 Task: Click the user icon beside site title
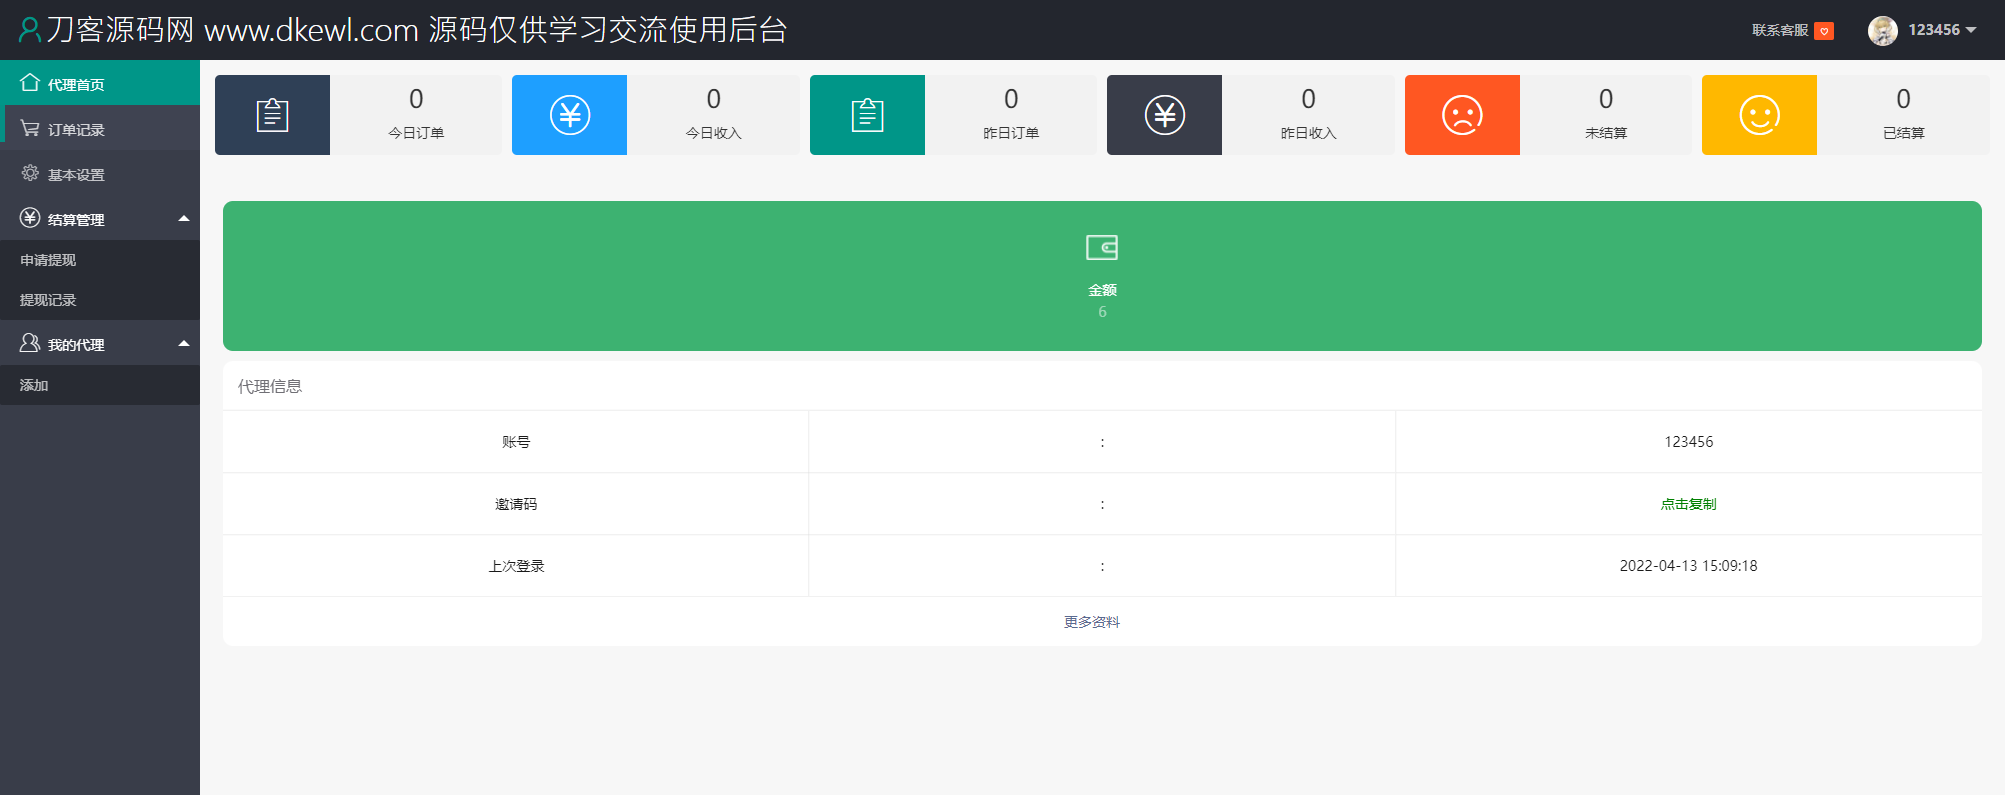30,30
